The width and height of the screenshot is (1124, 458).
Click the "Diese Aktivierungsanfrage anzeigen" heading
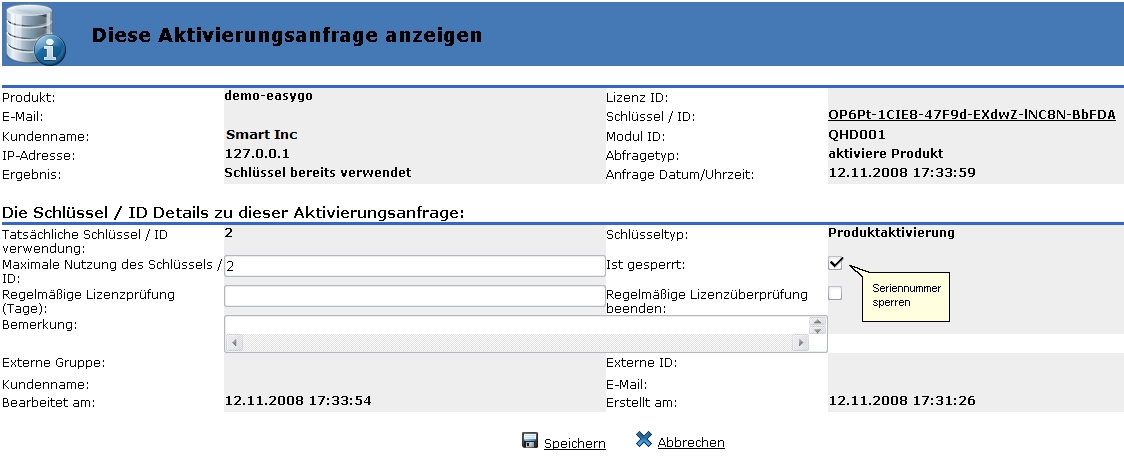tap(287, 35)
